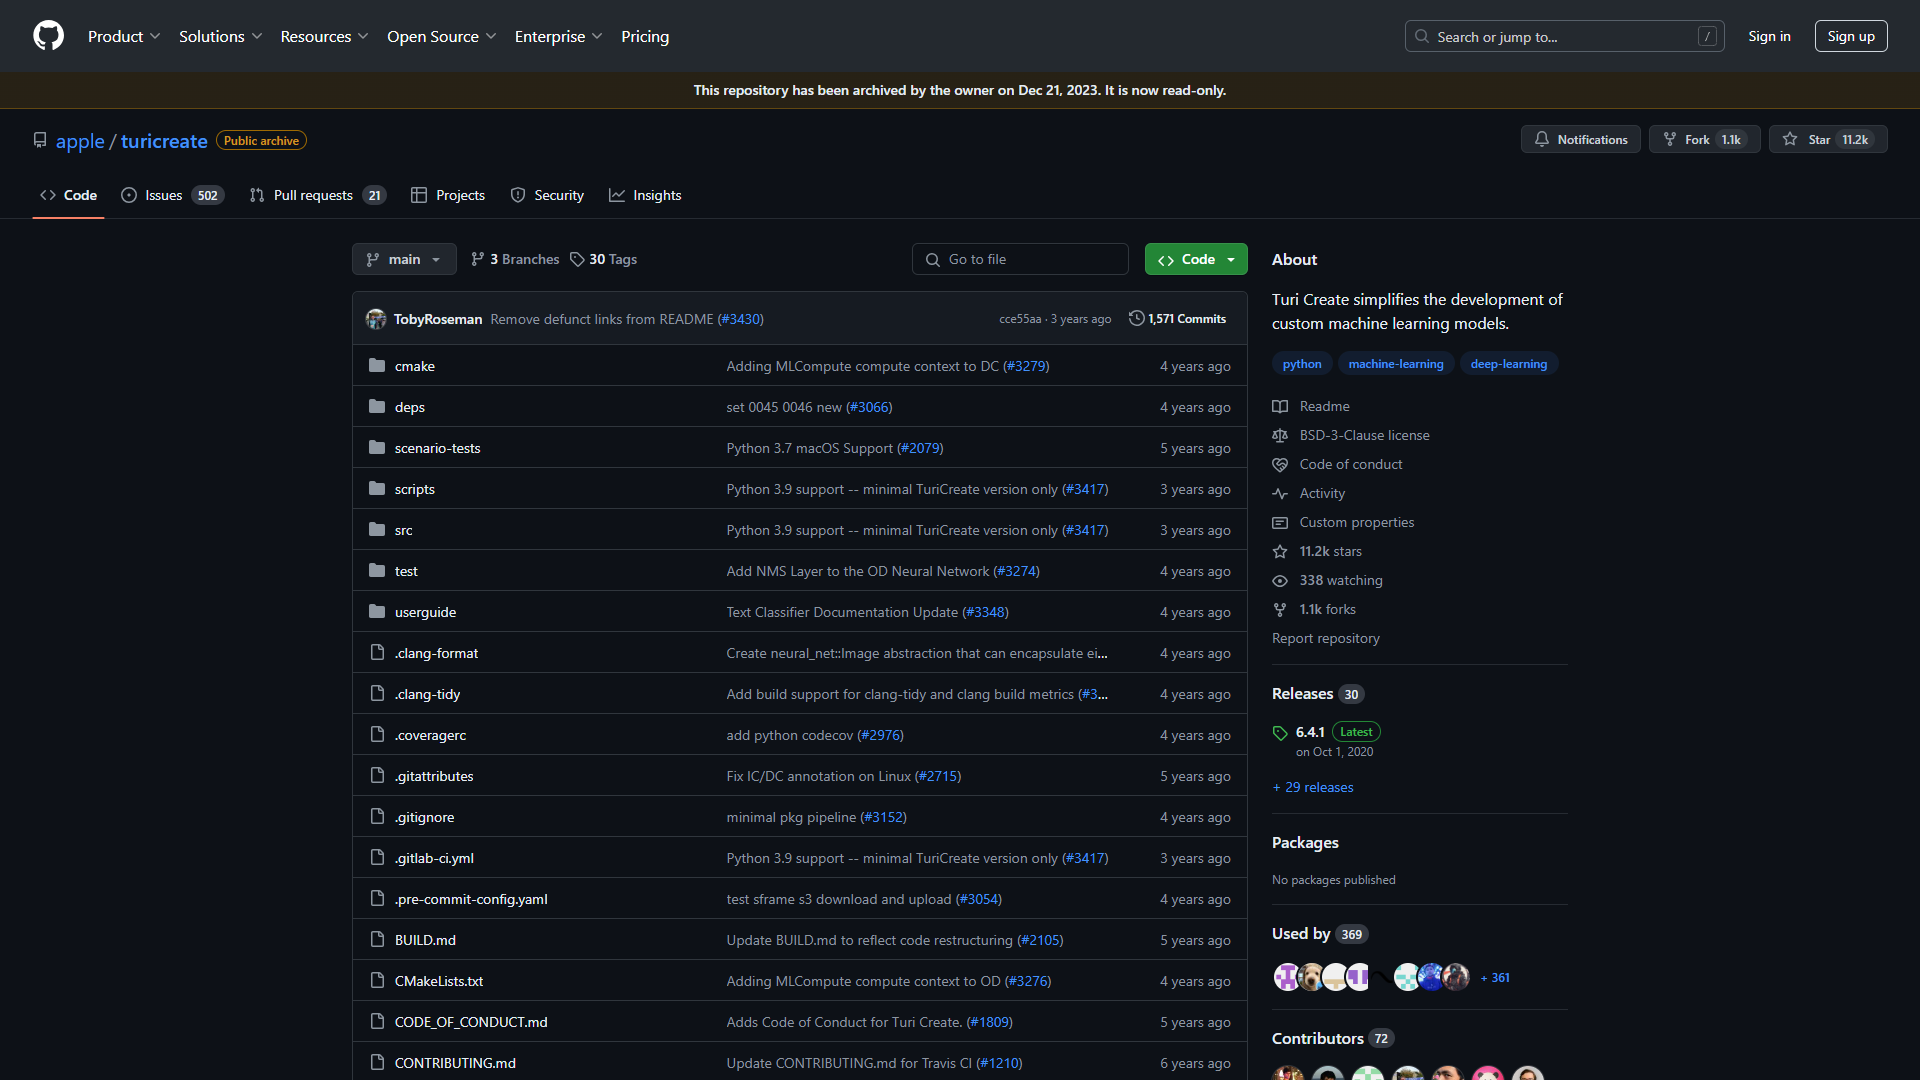Expand the main branch selector
The width and height of the screenshot is (1920, 1080).
[402, 258]
